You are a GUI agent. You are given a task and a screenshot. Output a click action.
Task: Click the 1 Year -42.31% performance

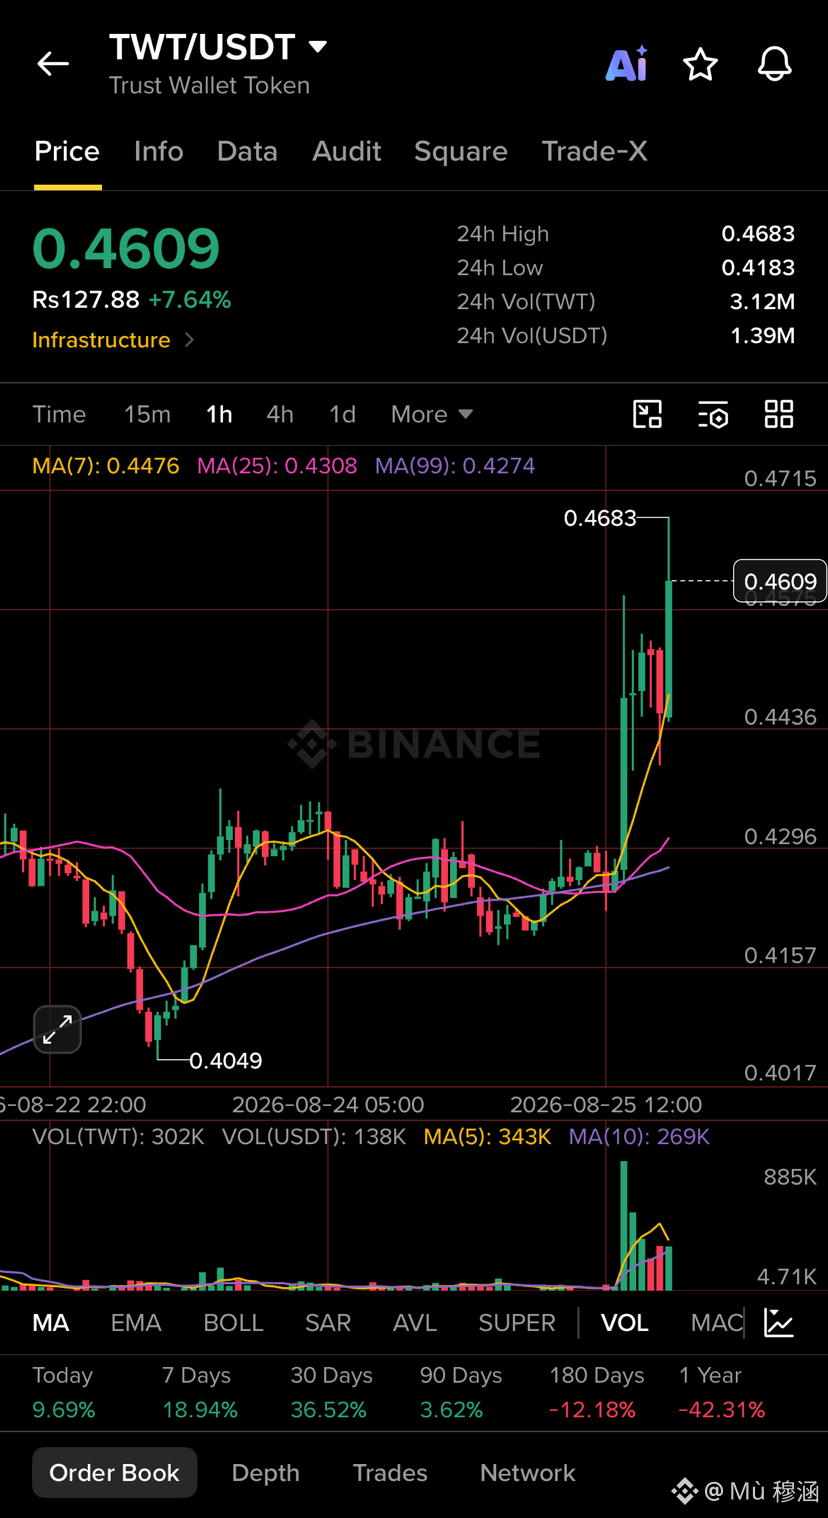pyautogui.click(x=722, y=1393)
